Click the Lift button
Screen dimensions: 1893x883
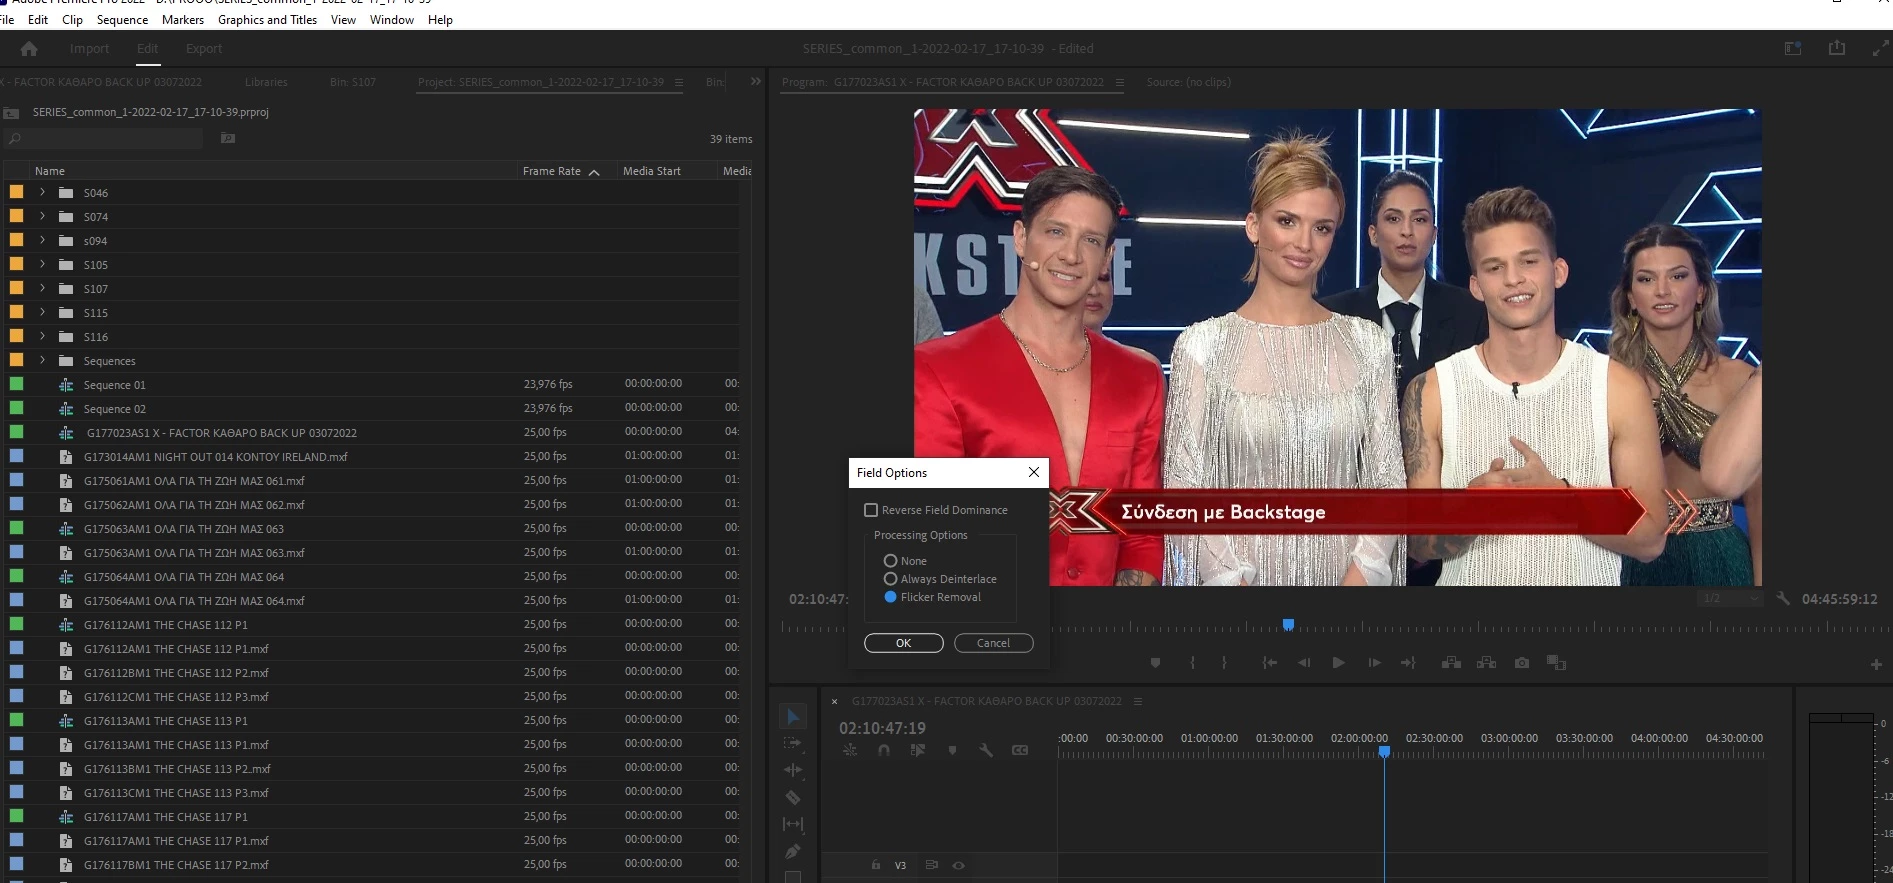[x=1451, y=663]
